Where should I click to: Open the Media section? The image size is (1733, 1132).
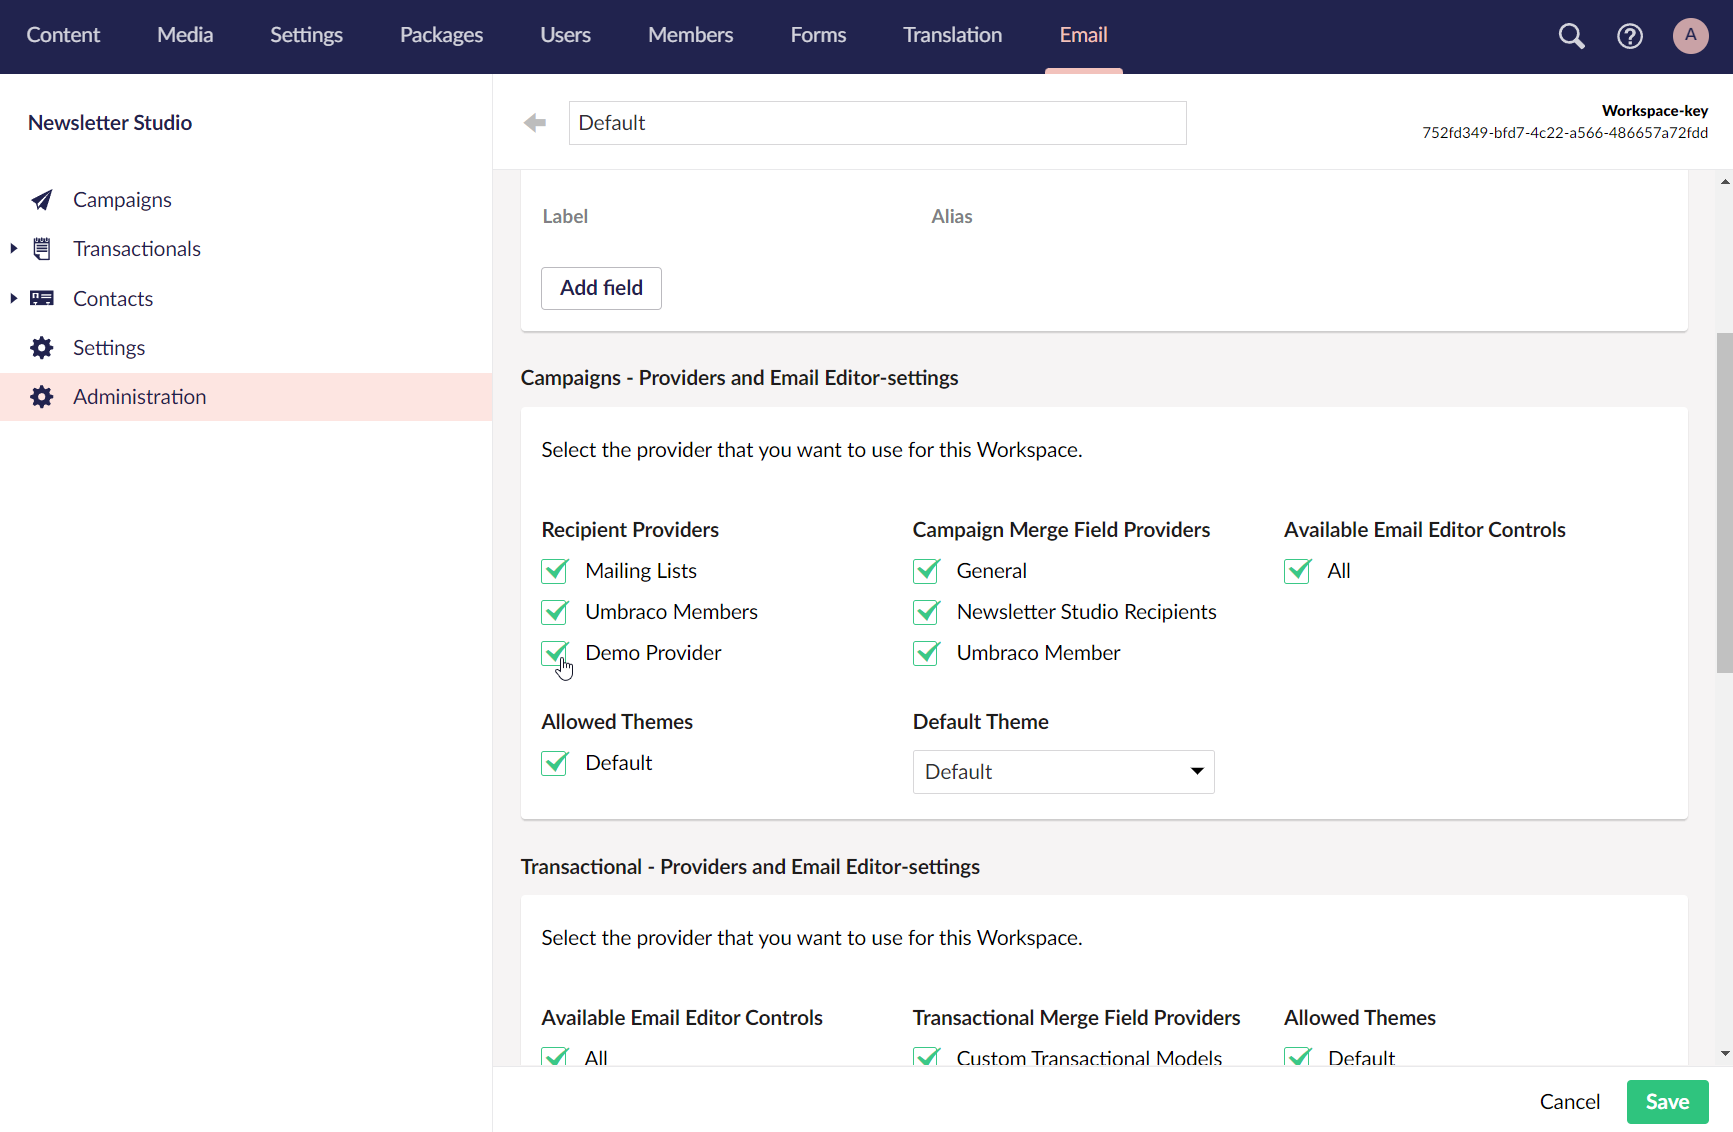coord(185,35)
